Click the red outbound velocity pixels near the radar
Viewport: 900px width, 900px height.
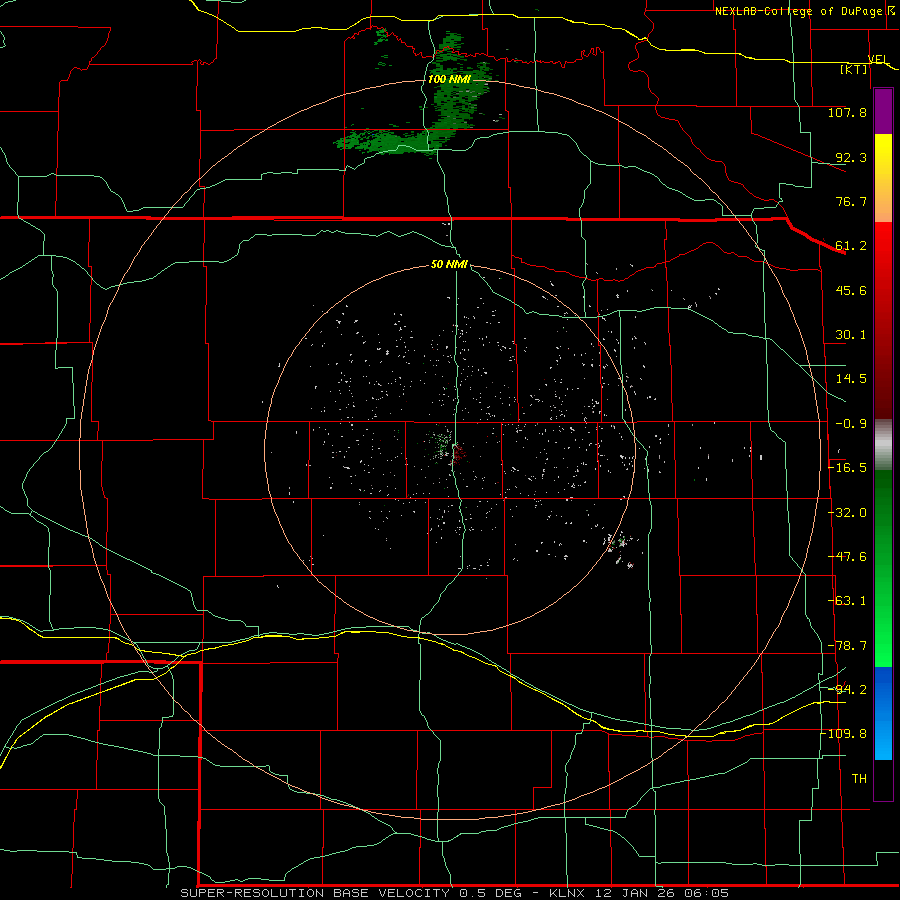click(459, 455)
